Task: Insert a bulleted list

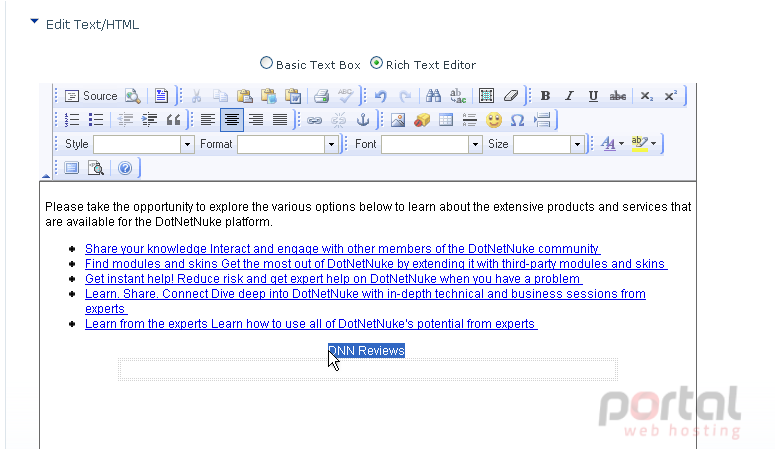Action: pyautogui.click(x=96, y=120)
